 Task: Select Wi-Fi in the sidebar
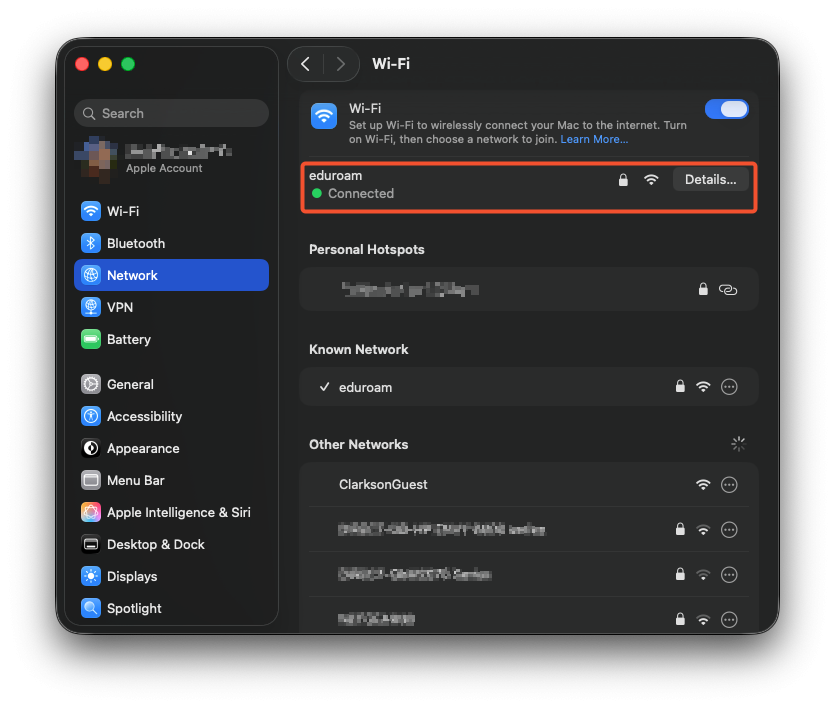(x=171, y=211)
